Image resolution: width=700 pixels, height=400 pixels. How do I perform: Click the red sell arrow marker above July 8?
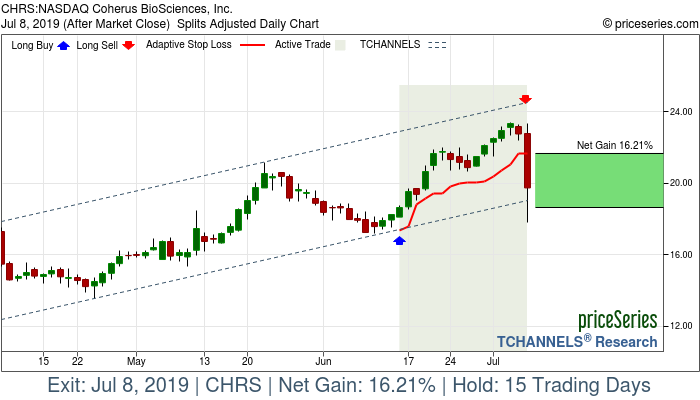(x=525, y=99)
